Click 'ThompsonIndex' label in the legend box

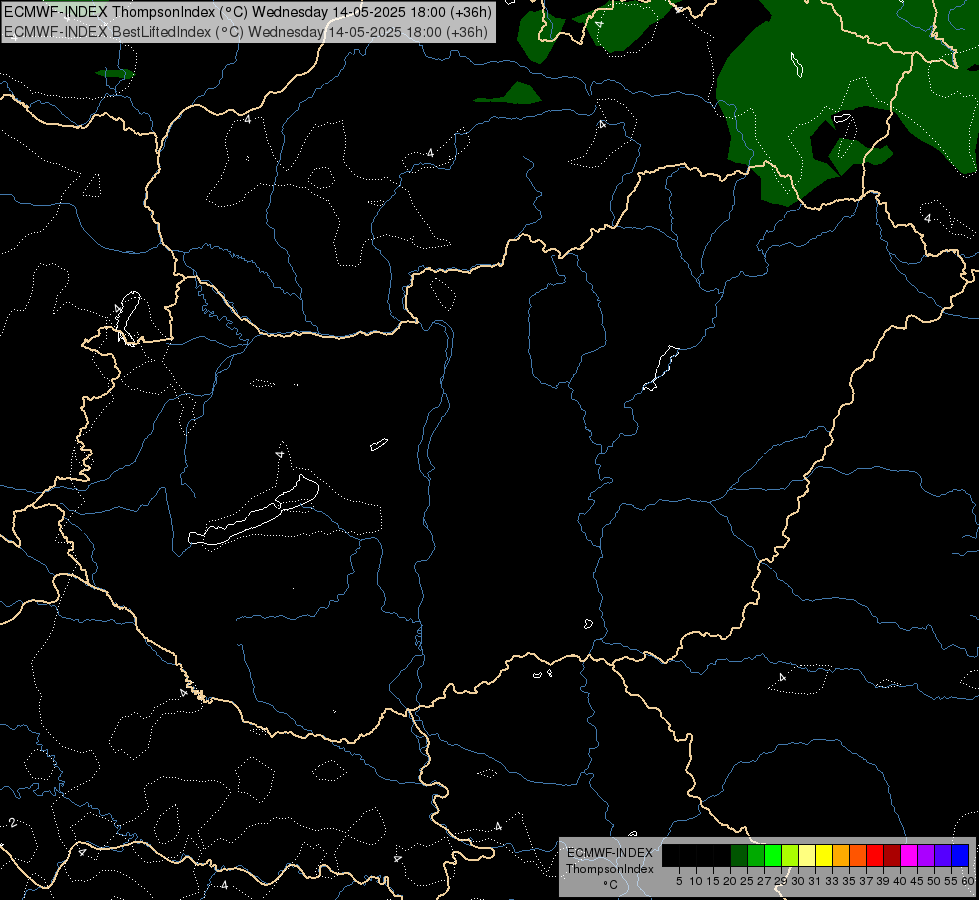(x=609, y=869)
